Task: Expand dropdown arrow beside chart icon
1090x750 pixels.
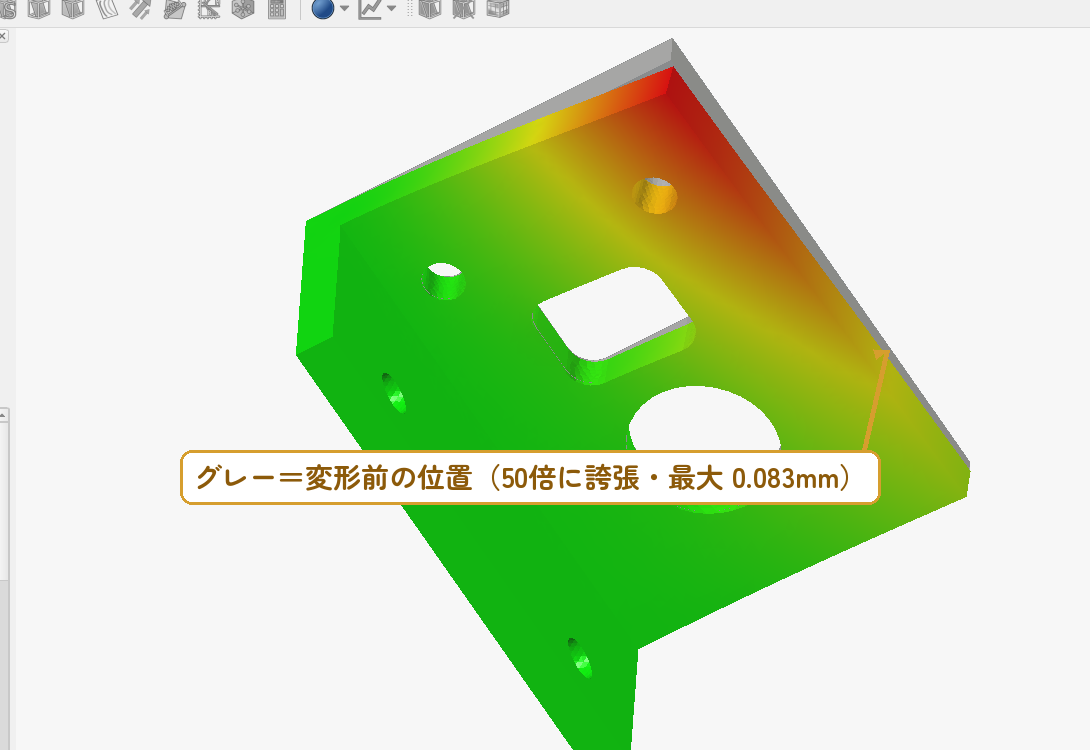Action: pyautogui.click(x=391, y=8)
